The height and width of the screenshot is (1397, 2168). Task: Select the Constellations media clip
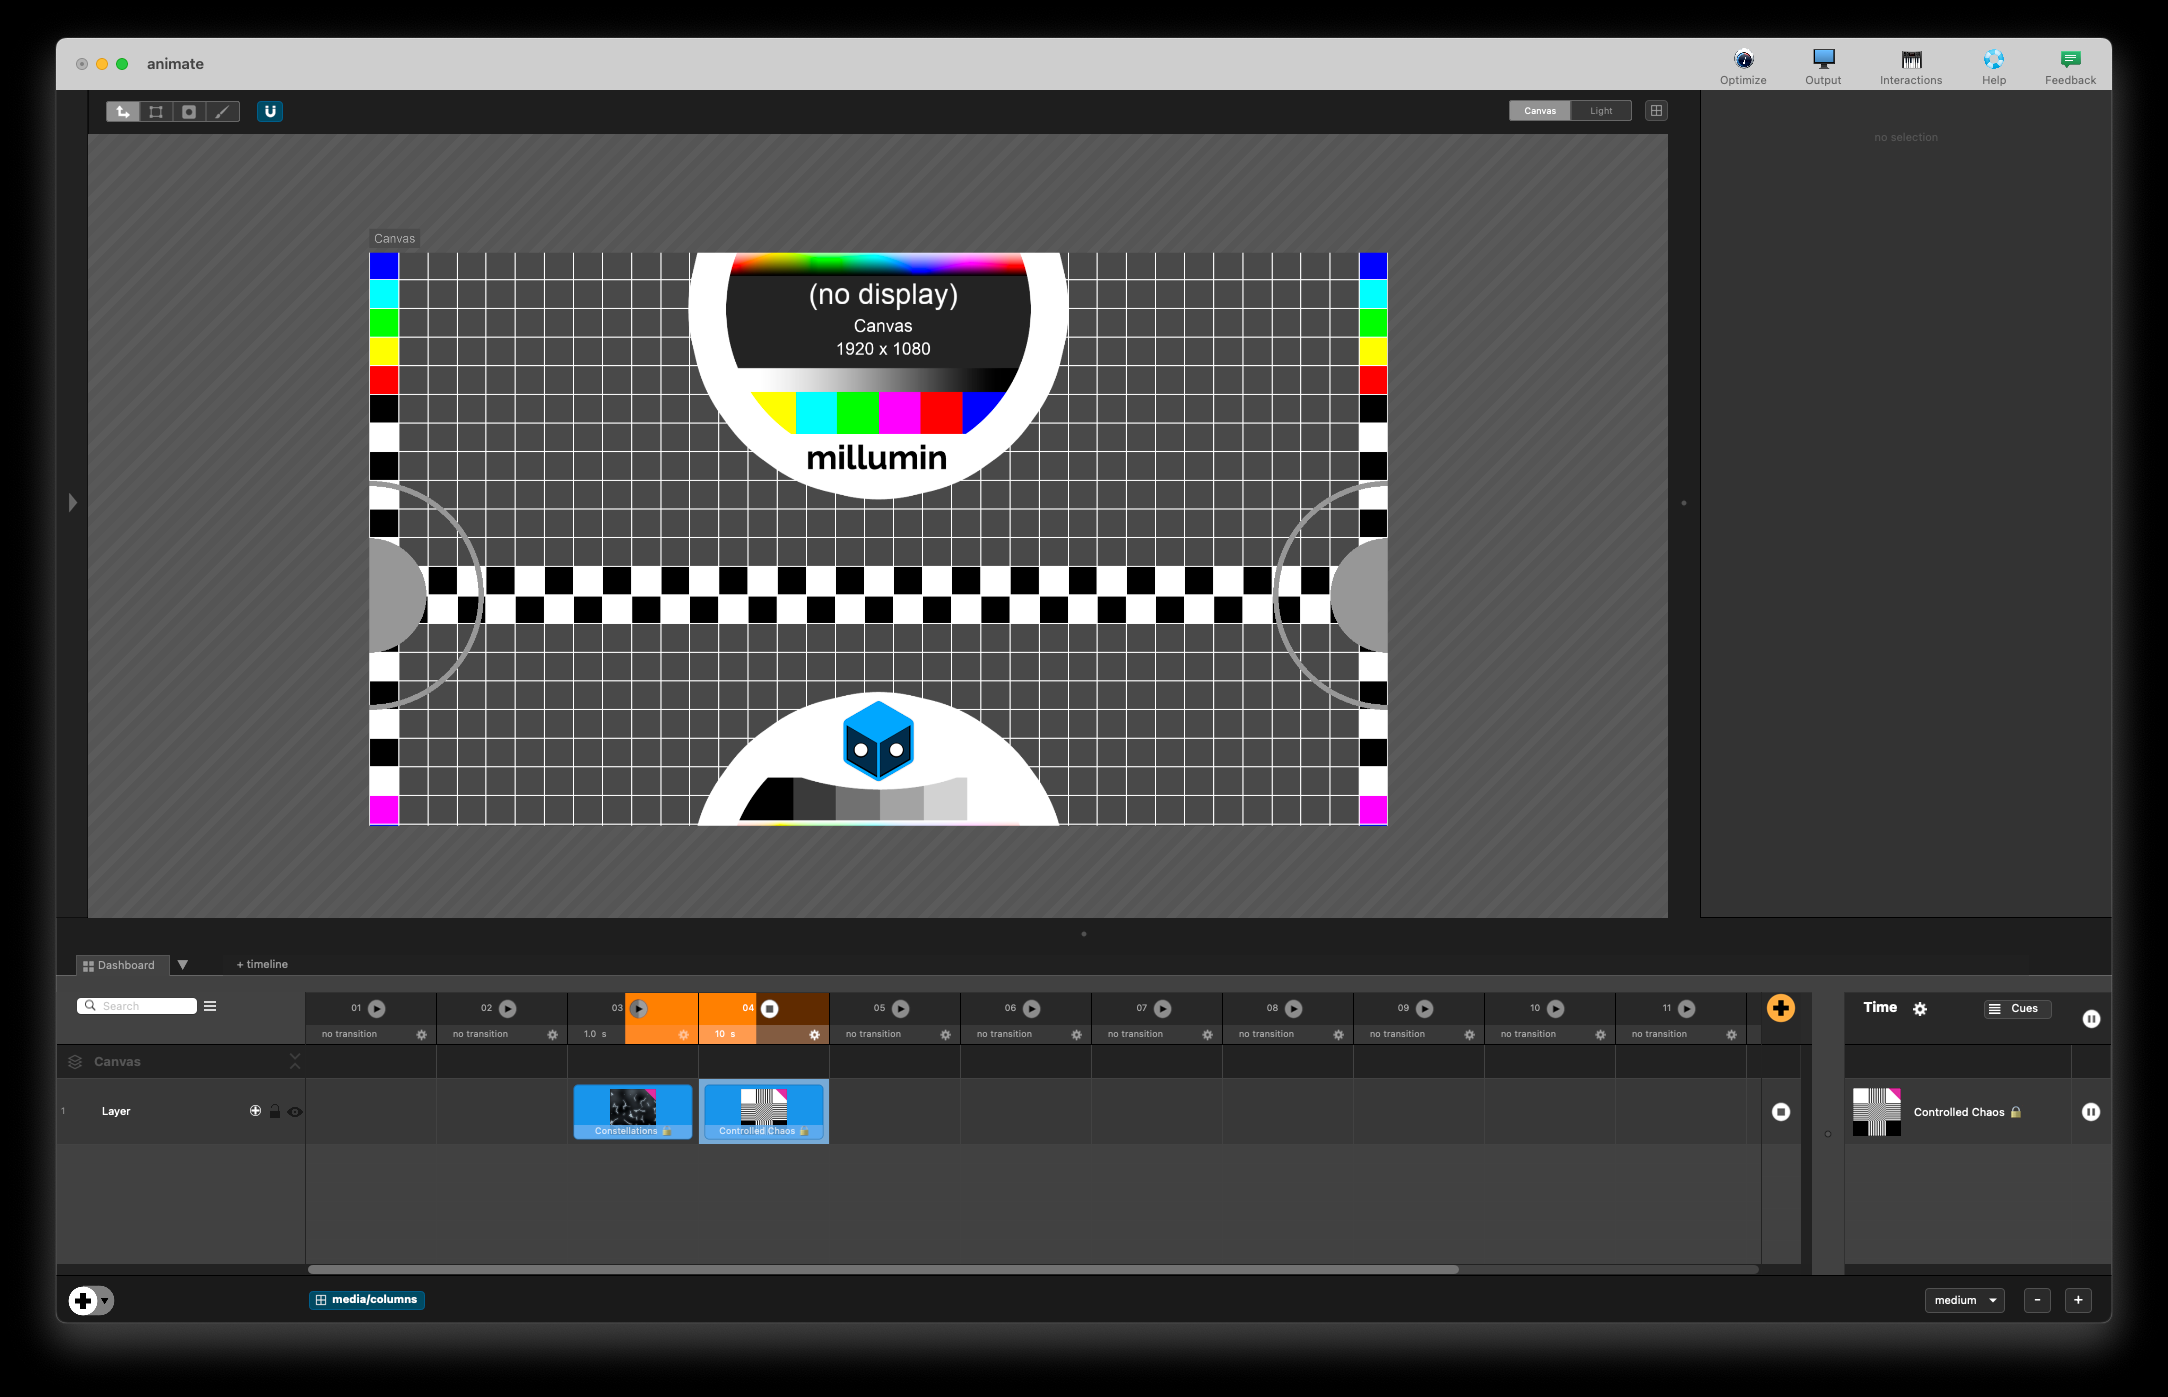[632, 1111]
